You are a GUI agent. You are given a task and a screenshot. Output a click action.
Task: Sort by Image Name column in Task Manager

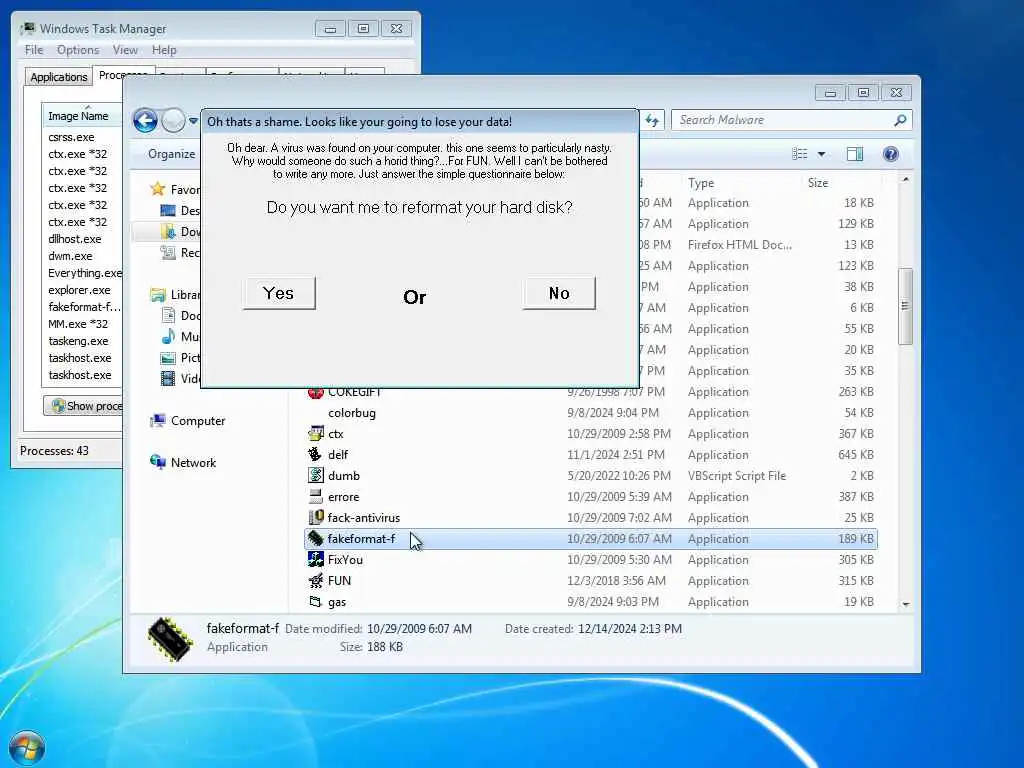pos(82,116)
